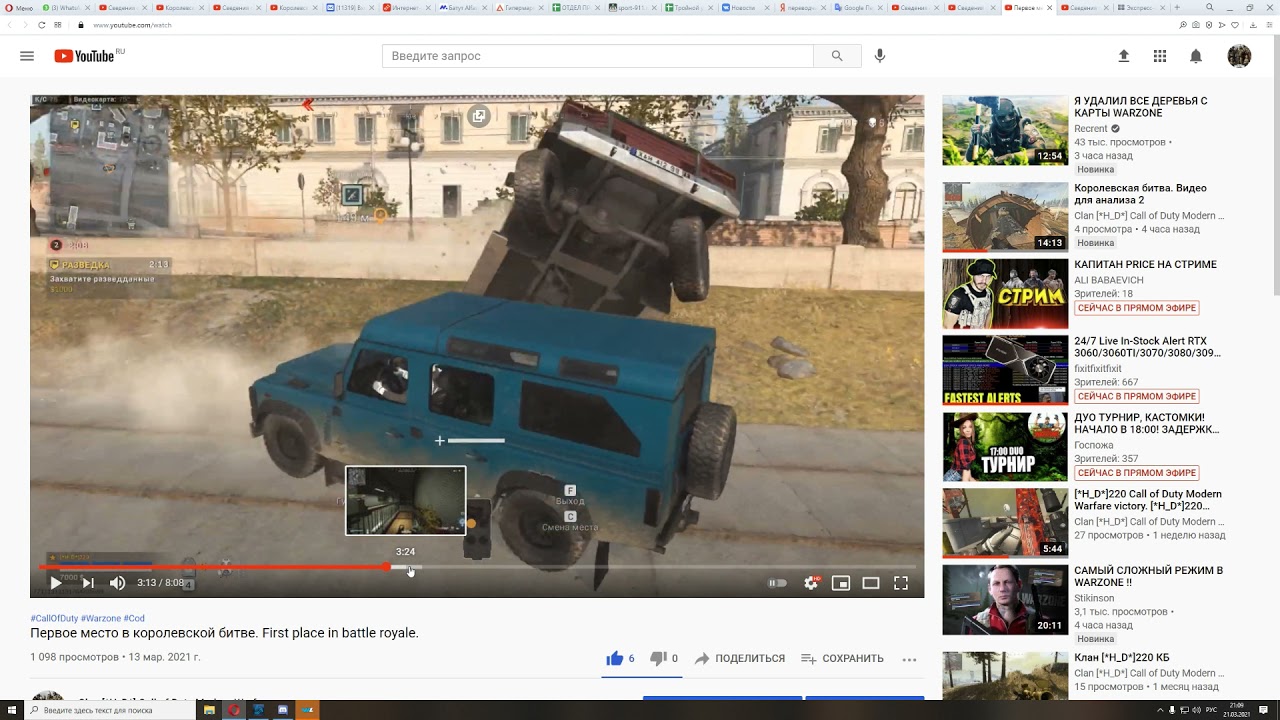Enable theater mode view

point(871,583)
